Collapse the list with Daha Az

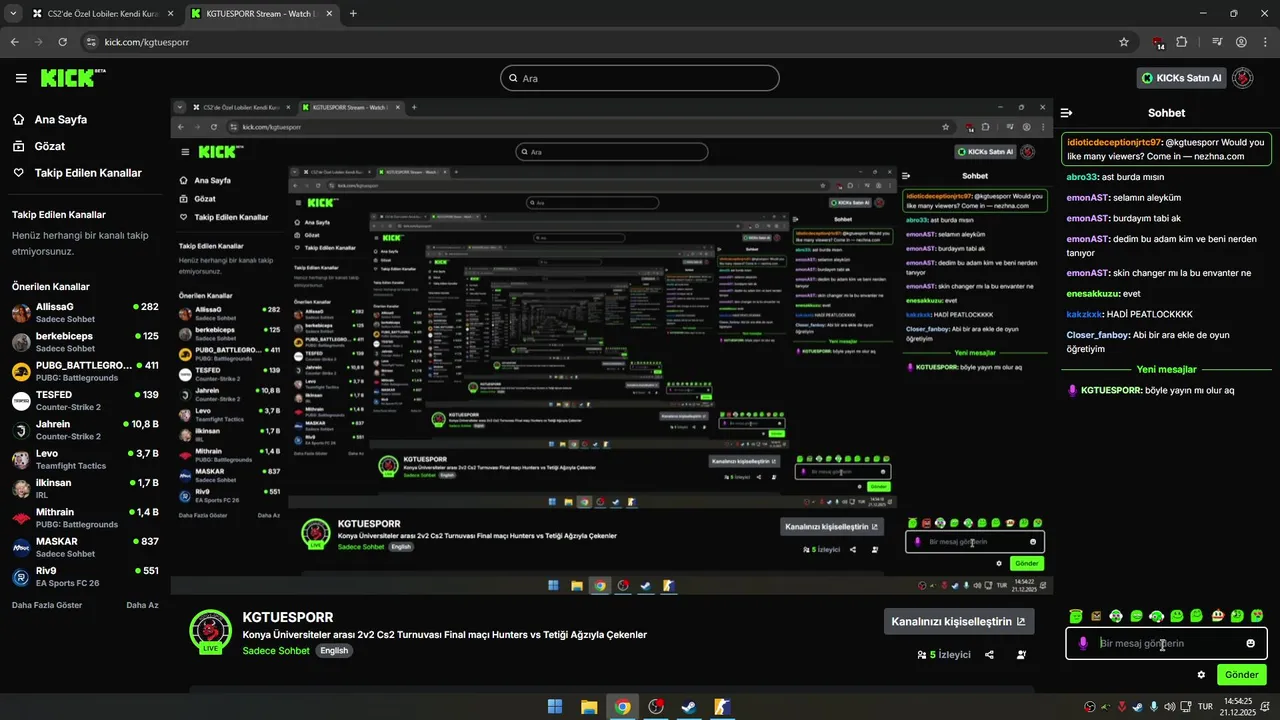click(142, 605)
